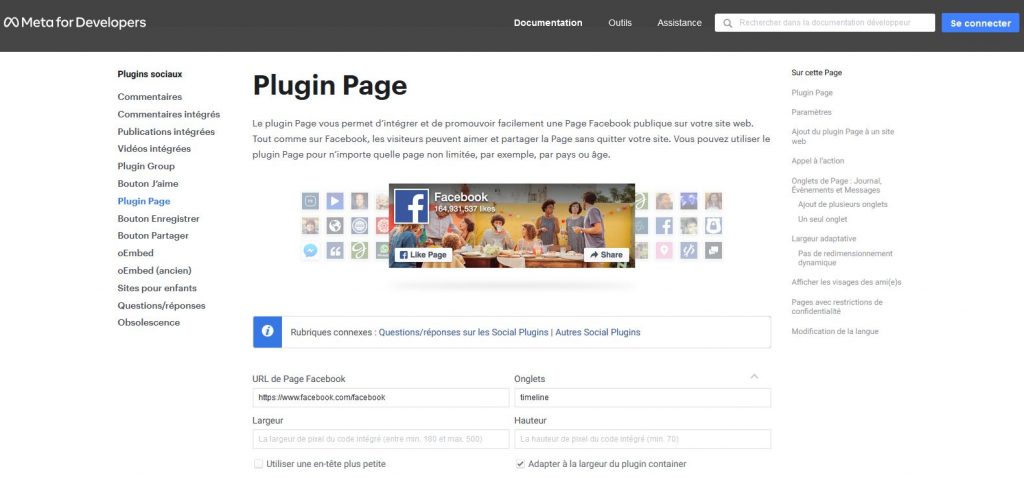Click the padlock icon in banner
This screenshot has height=478, width=1024.
tap(713, 226)
